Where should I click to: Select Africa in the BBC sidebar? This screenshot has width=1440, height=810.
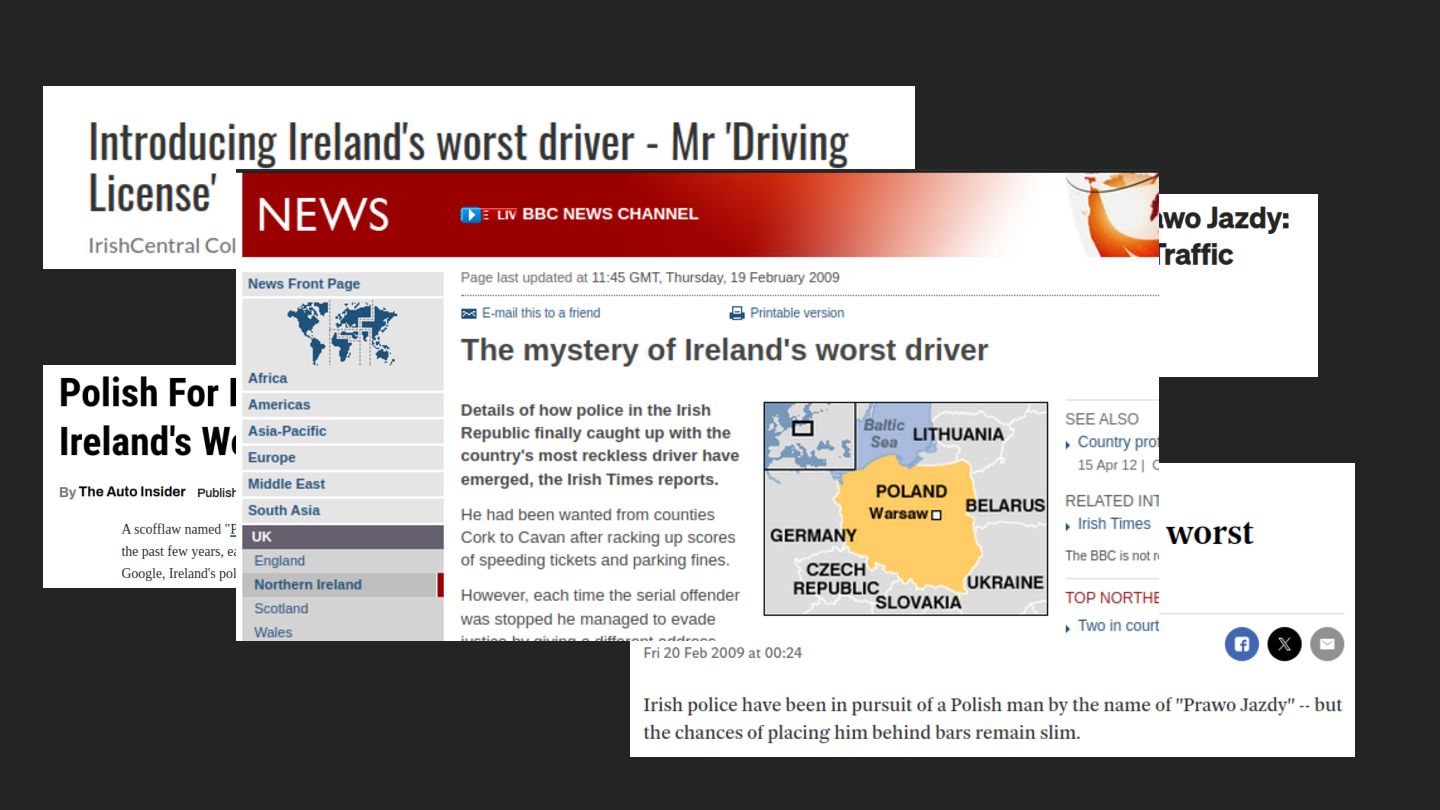pyautogui.click(x=343, y=378)
